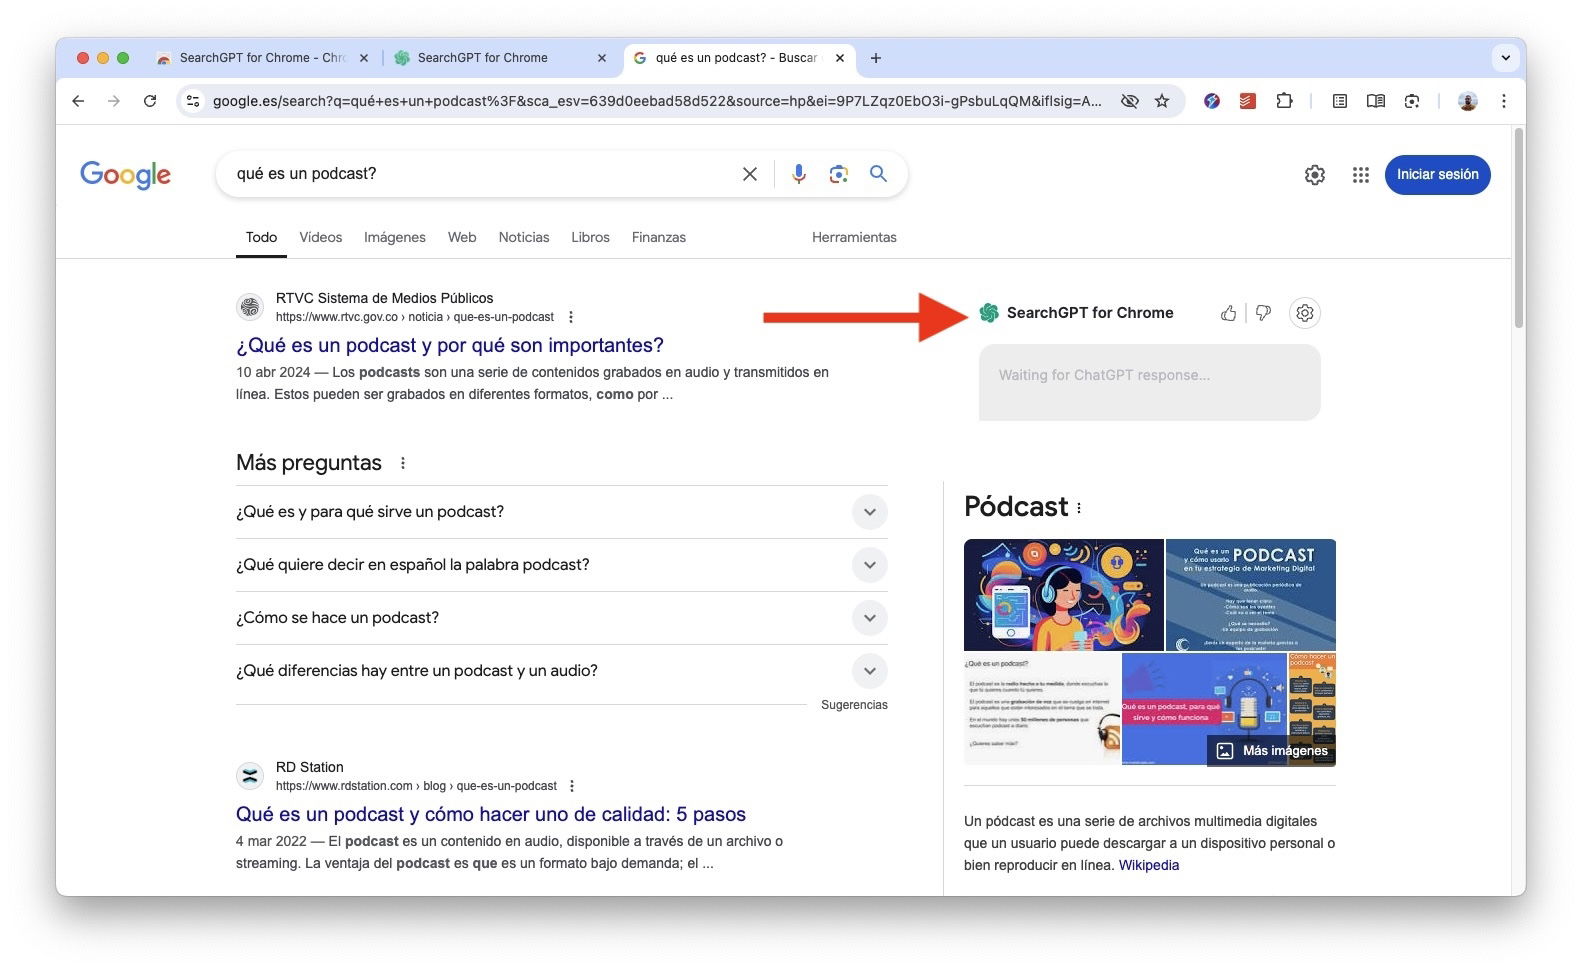The image size is (1582, 970).
Task: Open the Extensions puzzle piece menu
Action: (1284, 101)
